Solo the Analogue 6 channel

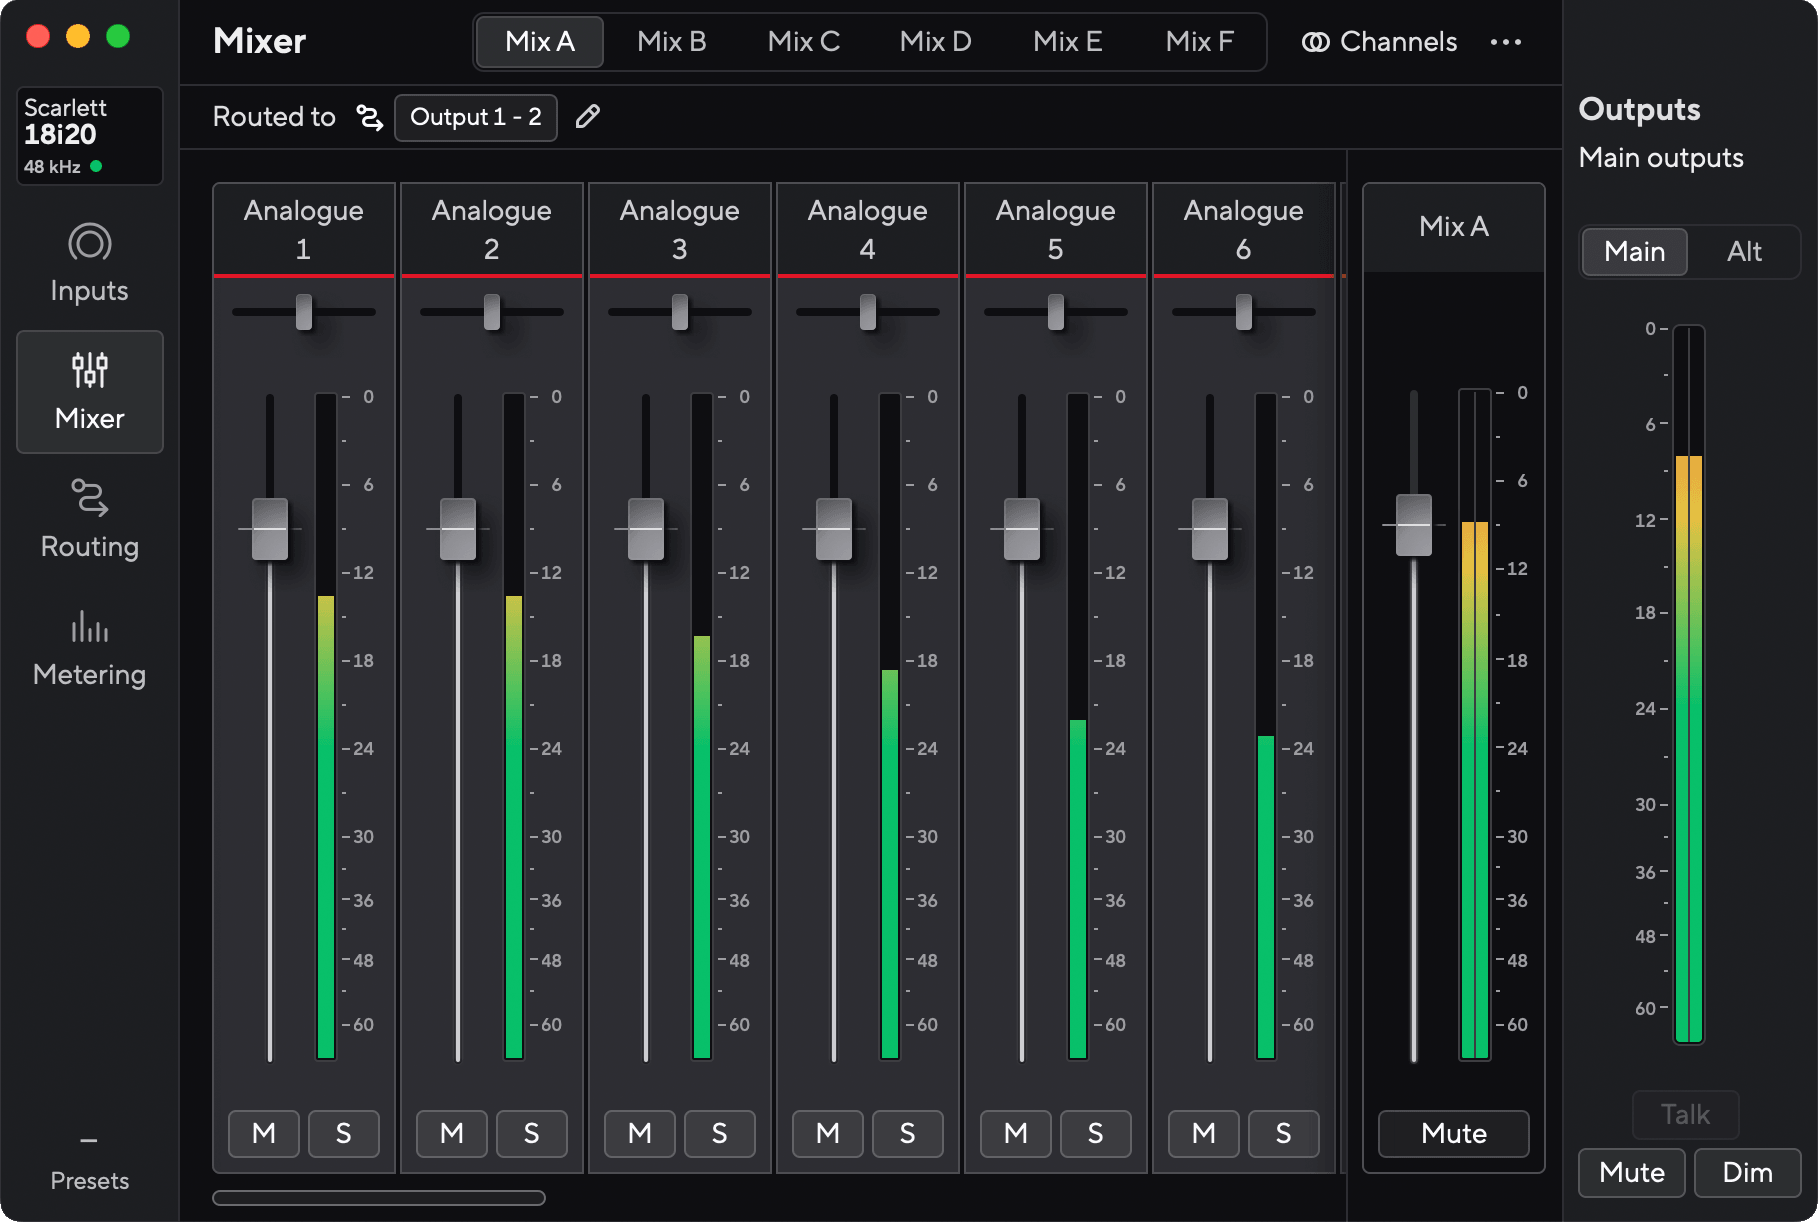pos(1284,1133)
